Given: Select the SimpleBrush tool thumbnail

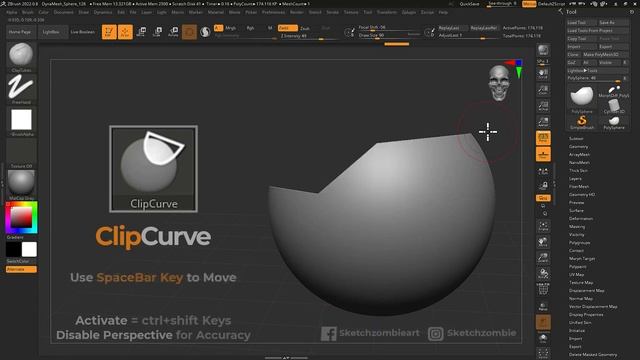Looking at the screenshot, I should (582, 122).
